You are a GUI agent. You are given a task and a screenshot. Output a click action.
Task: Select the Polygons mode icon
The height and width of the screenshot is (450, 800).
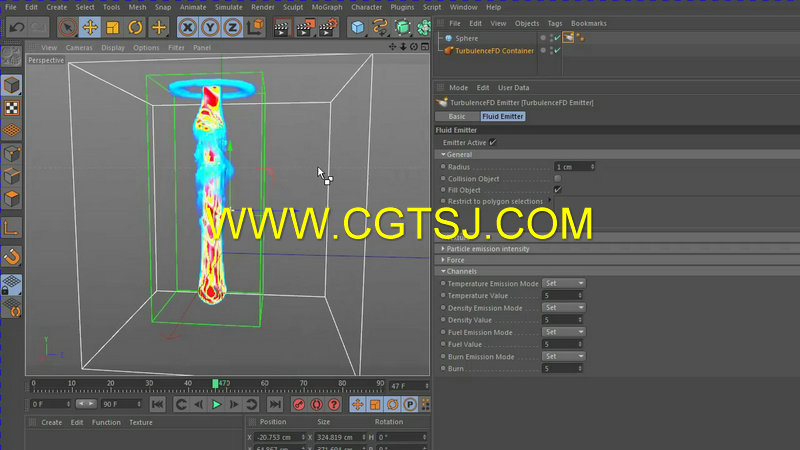[x=11, y=198]
